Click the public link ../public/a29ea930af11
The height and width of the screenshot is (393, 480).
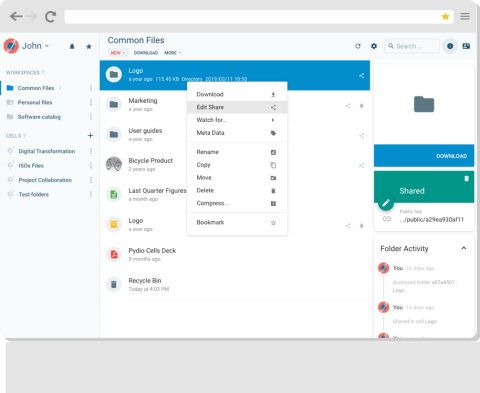pos(432,219)
